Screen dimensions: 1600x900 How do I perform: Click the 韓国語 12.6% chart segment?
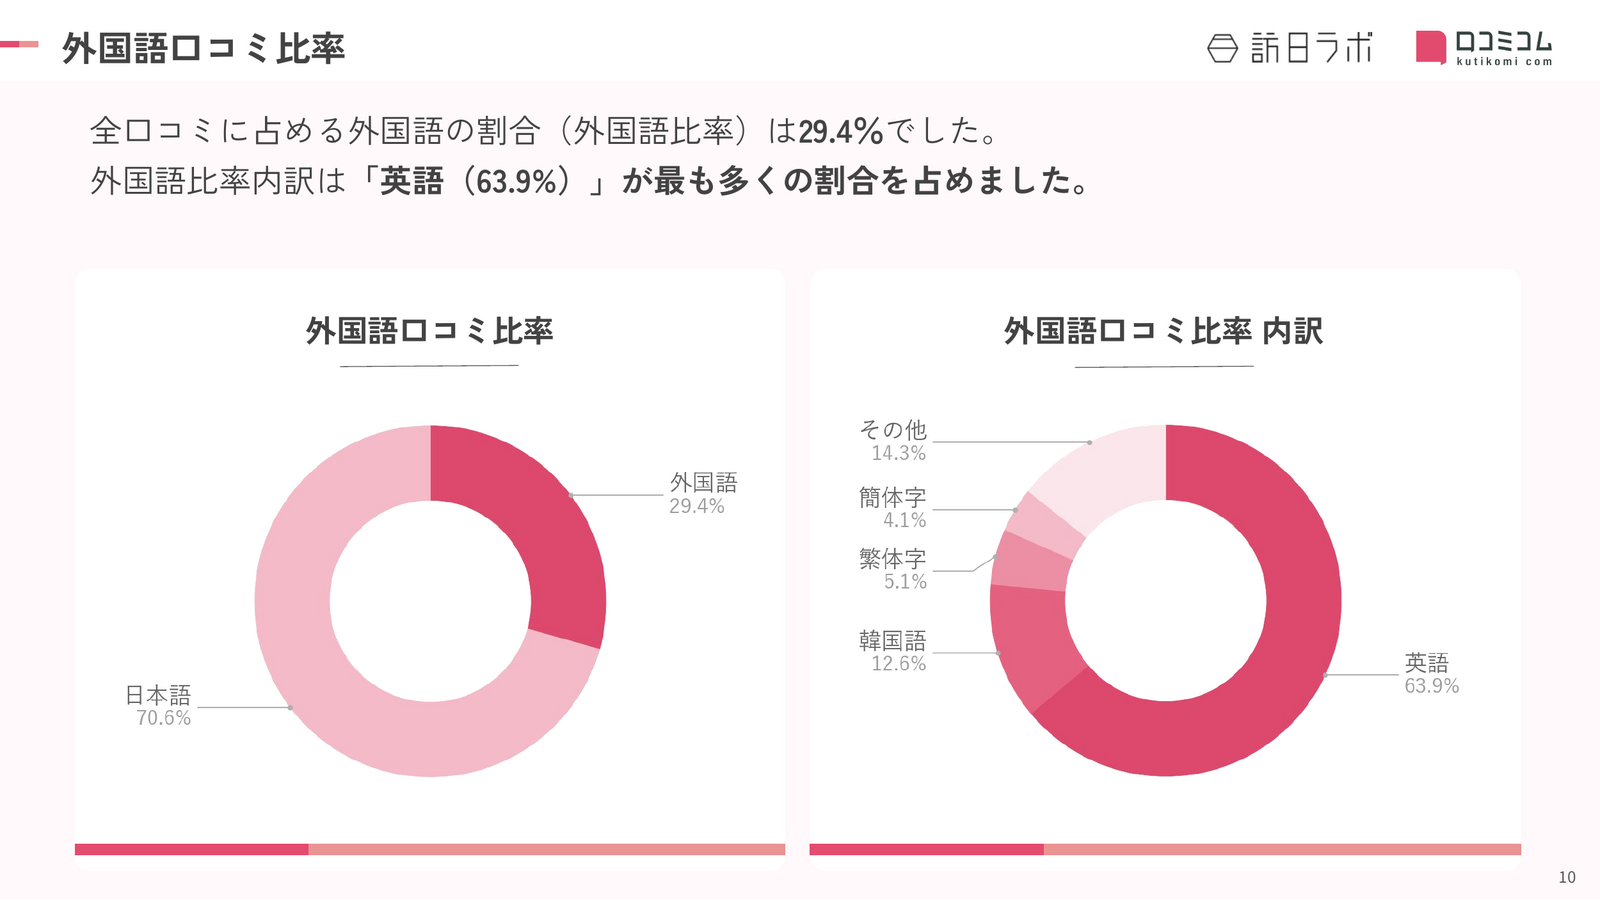1027,645
